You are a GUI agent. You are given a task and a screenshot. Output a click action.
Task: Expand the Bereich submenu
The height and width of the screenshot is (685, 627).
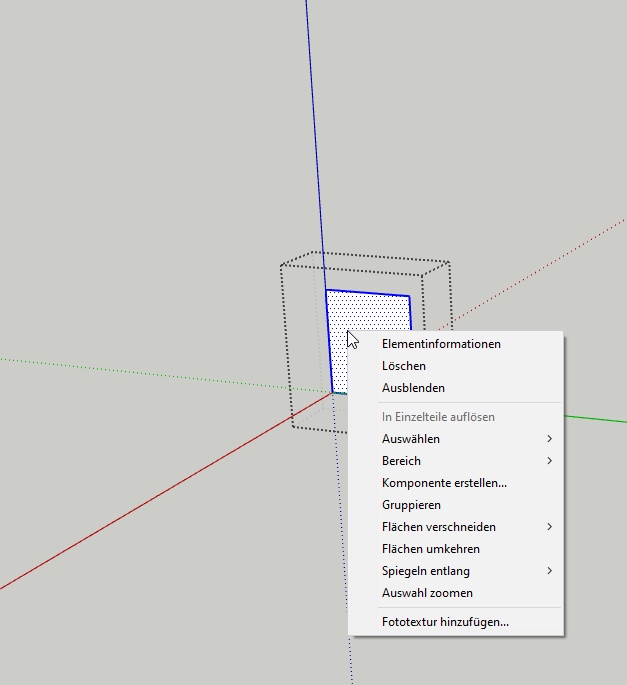[x=401, y=461]
